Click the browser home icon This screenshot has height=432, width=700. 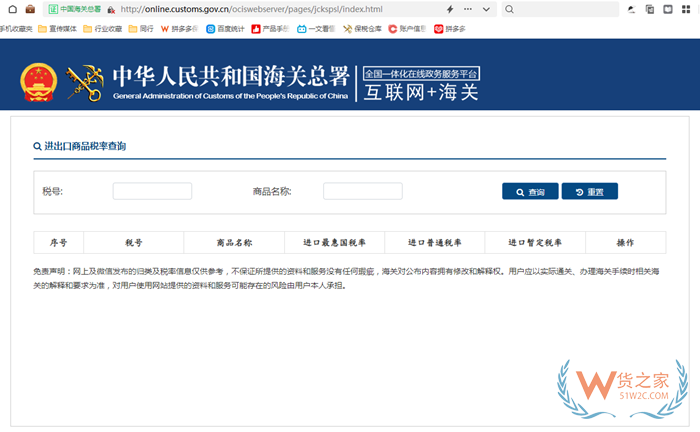tap(12, 9)
